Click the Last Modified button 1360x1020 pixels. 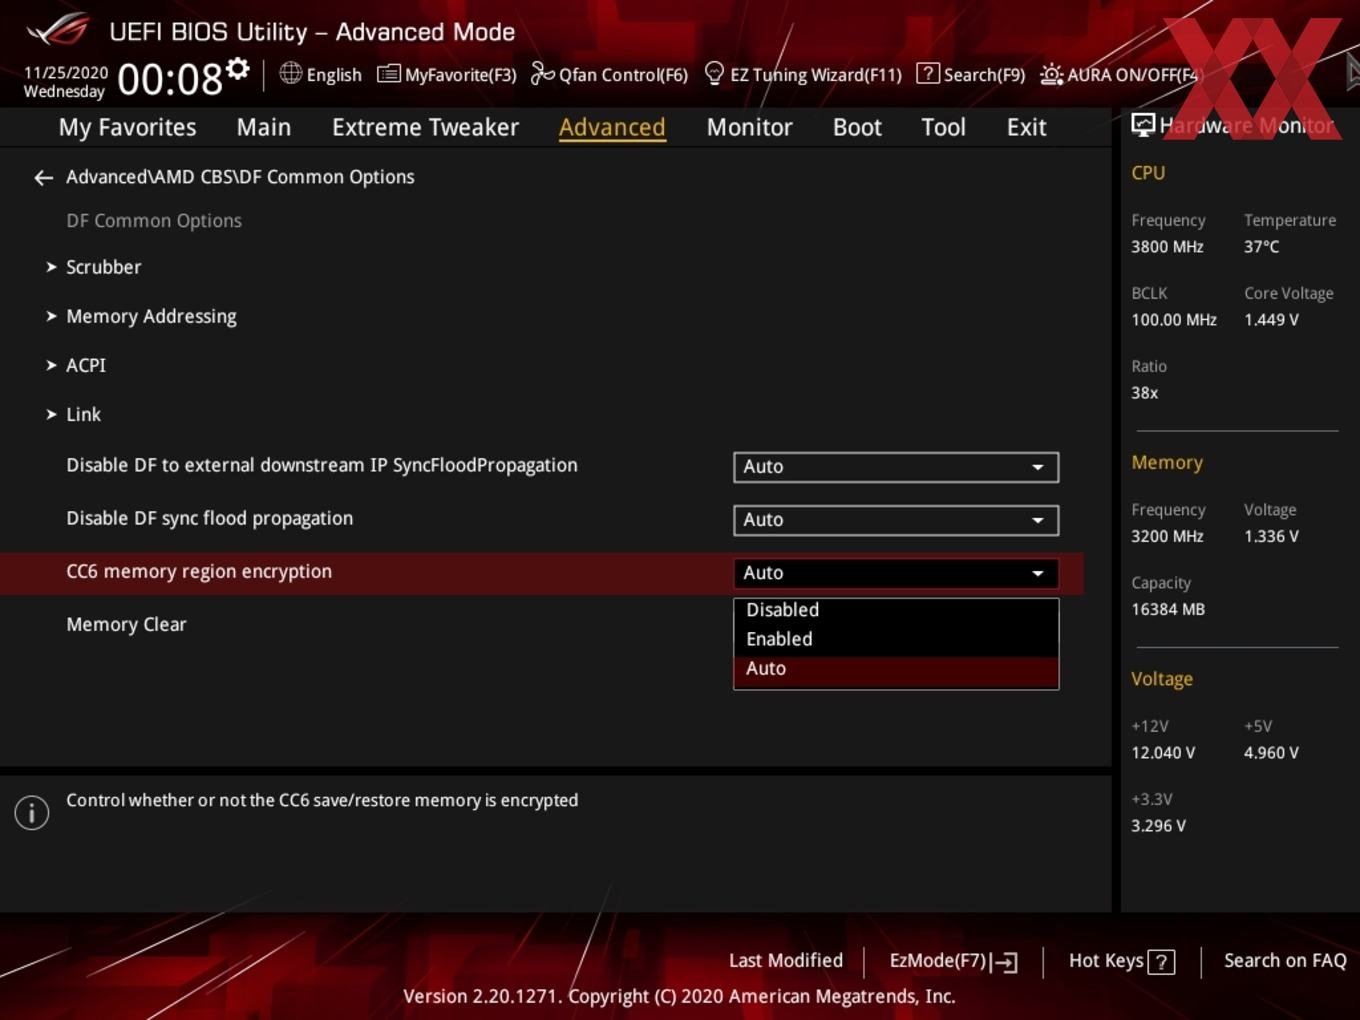786,961
